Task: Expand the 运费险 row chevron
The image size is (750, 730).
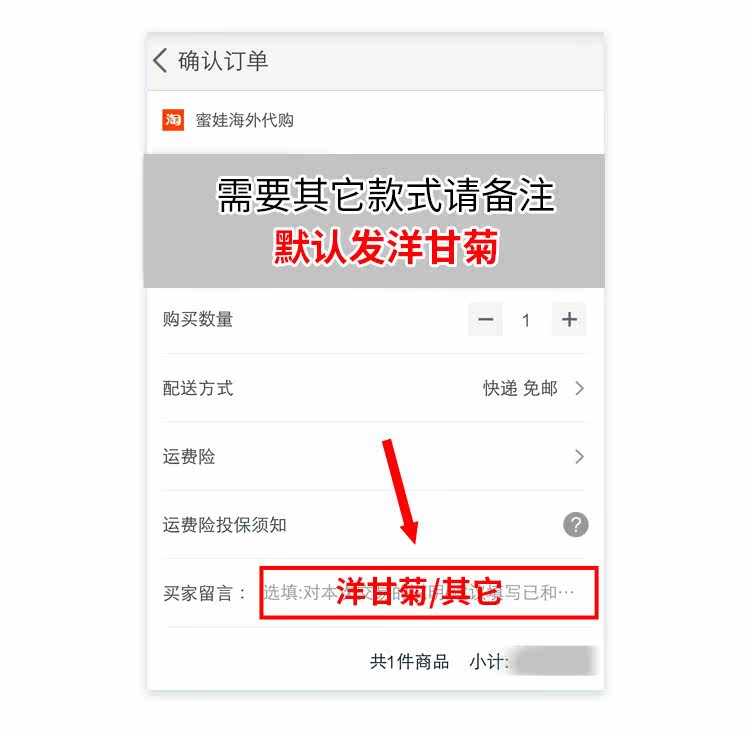Action: tap(579, 457)
